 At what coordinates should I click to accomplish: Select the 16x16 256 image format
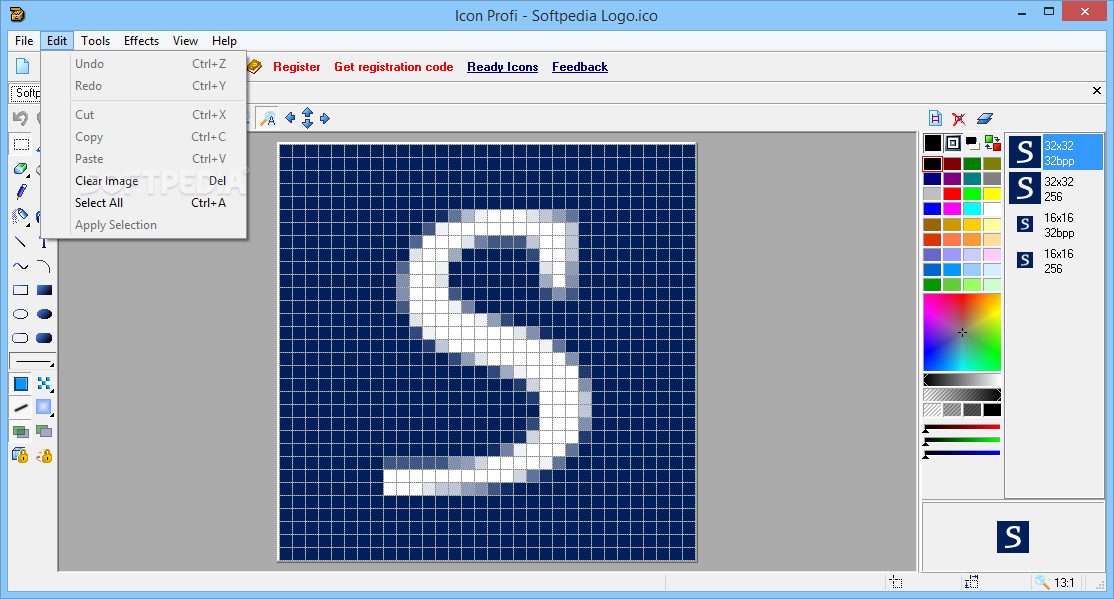coord(1056,261)
